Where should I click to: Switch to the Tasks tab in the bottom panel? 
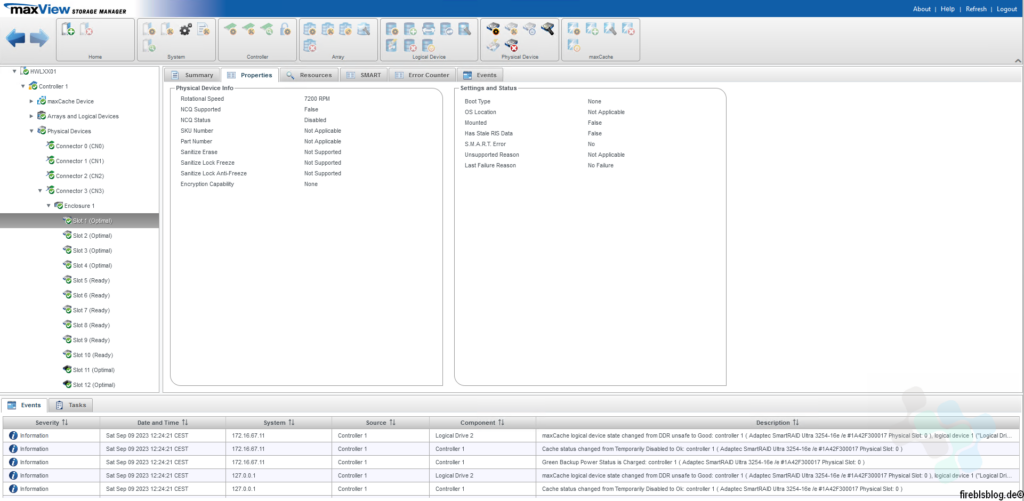(x=71, y=405)
